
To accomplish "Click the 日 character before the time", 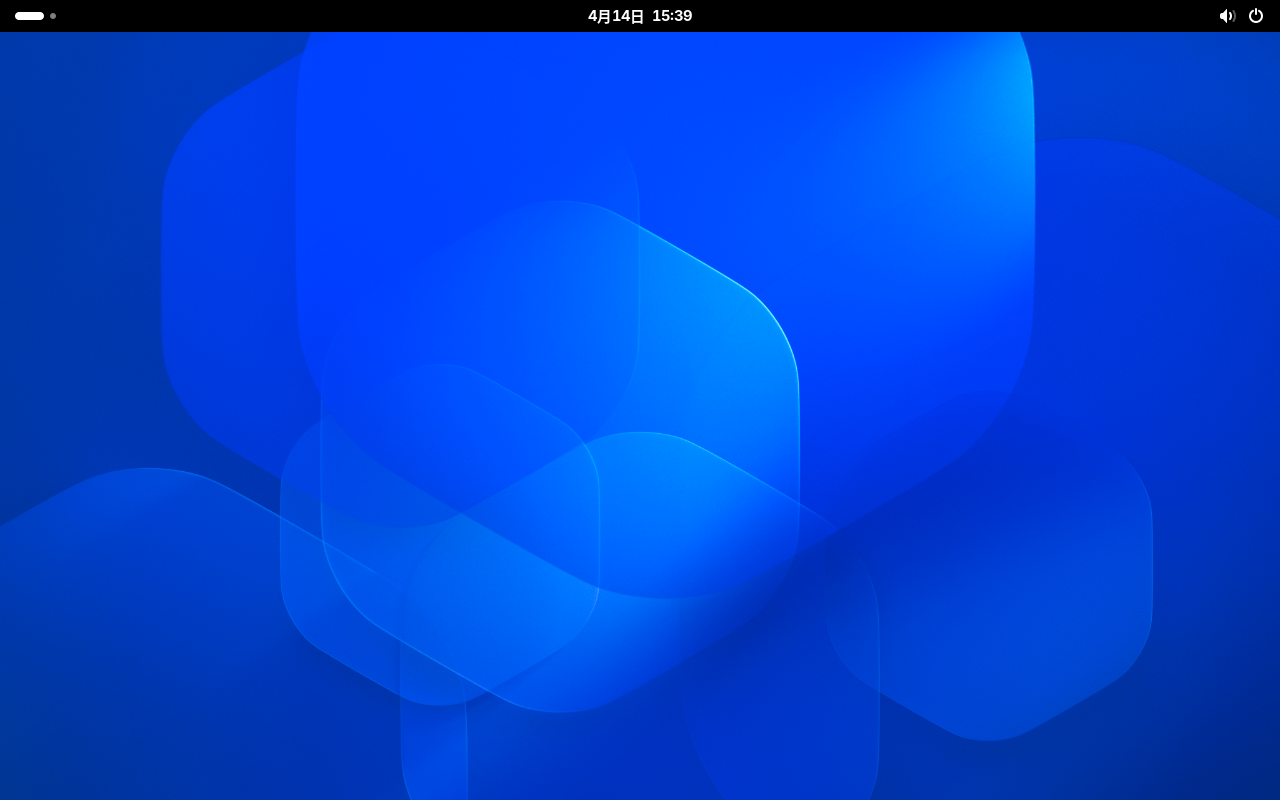I will [x=637, y=16].
